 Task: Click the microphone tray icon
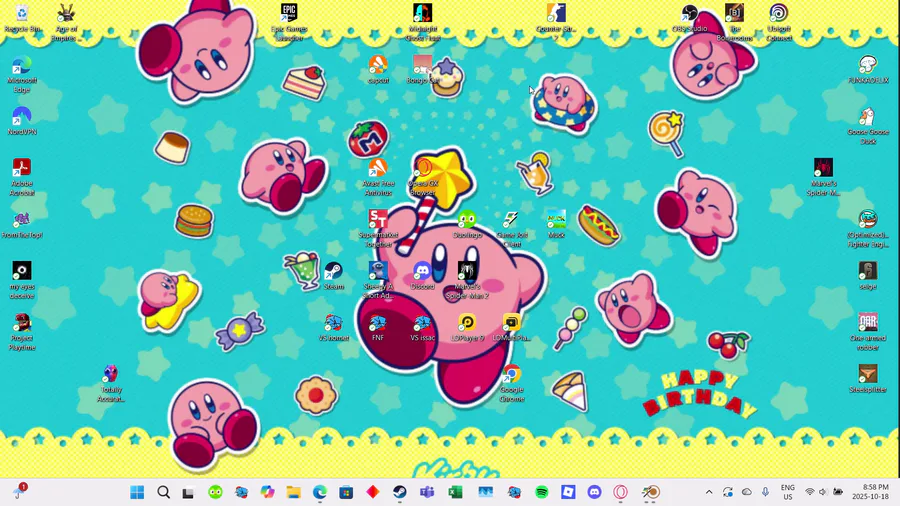pyautogui.click(x=765, y=492)
